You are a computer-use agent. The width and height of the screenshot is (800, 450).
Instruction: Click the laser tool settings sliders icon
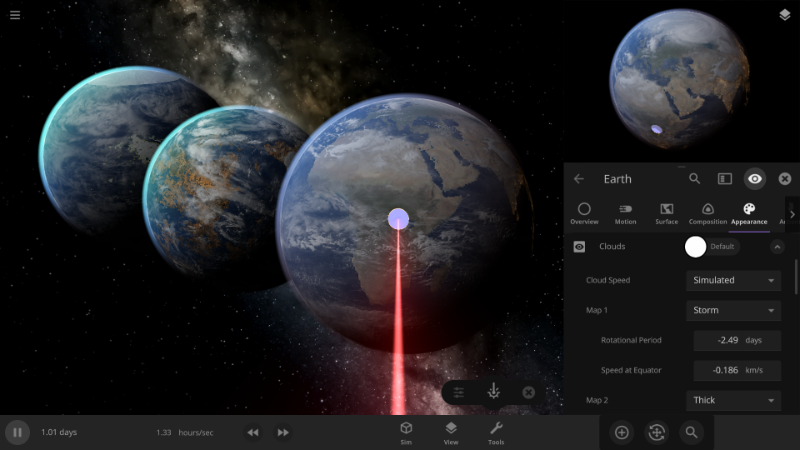coord(459,393)
